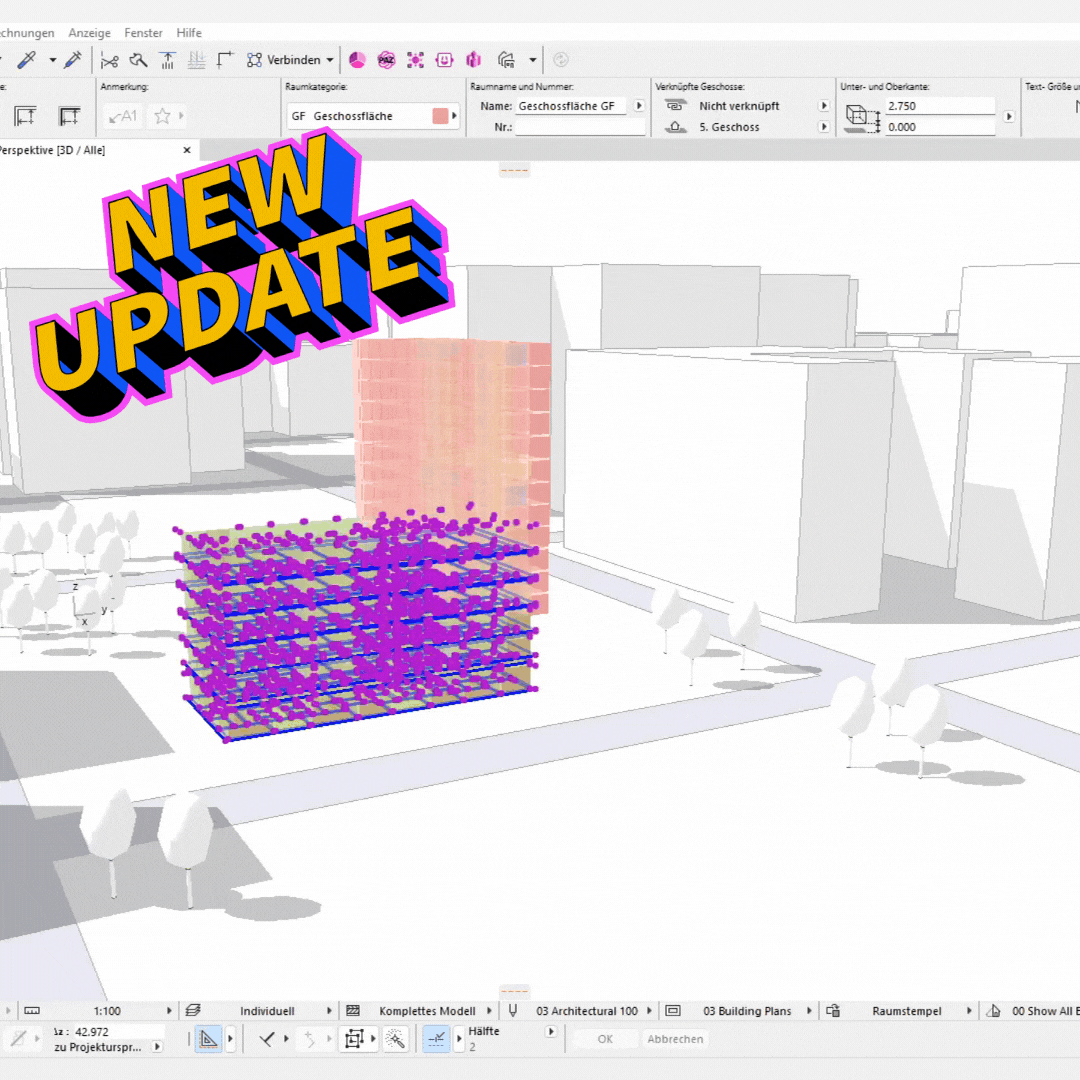Click the pink focus-frame add-on icon
The image size is (1080, 1080).
point(415,61)
